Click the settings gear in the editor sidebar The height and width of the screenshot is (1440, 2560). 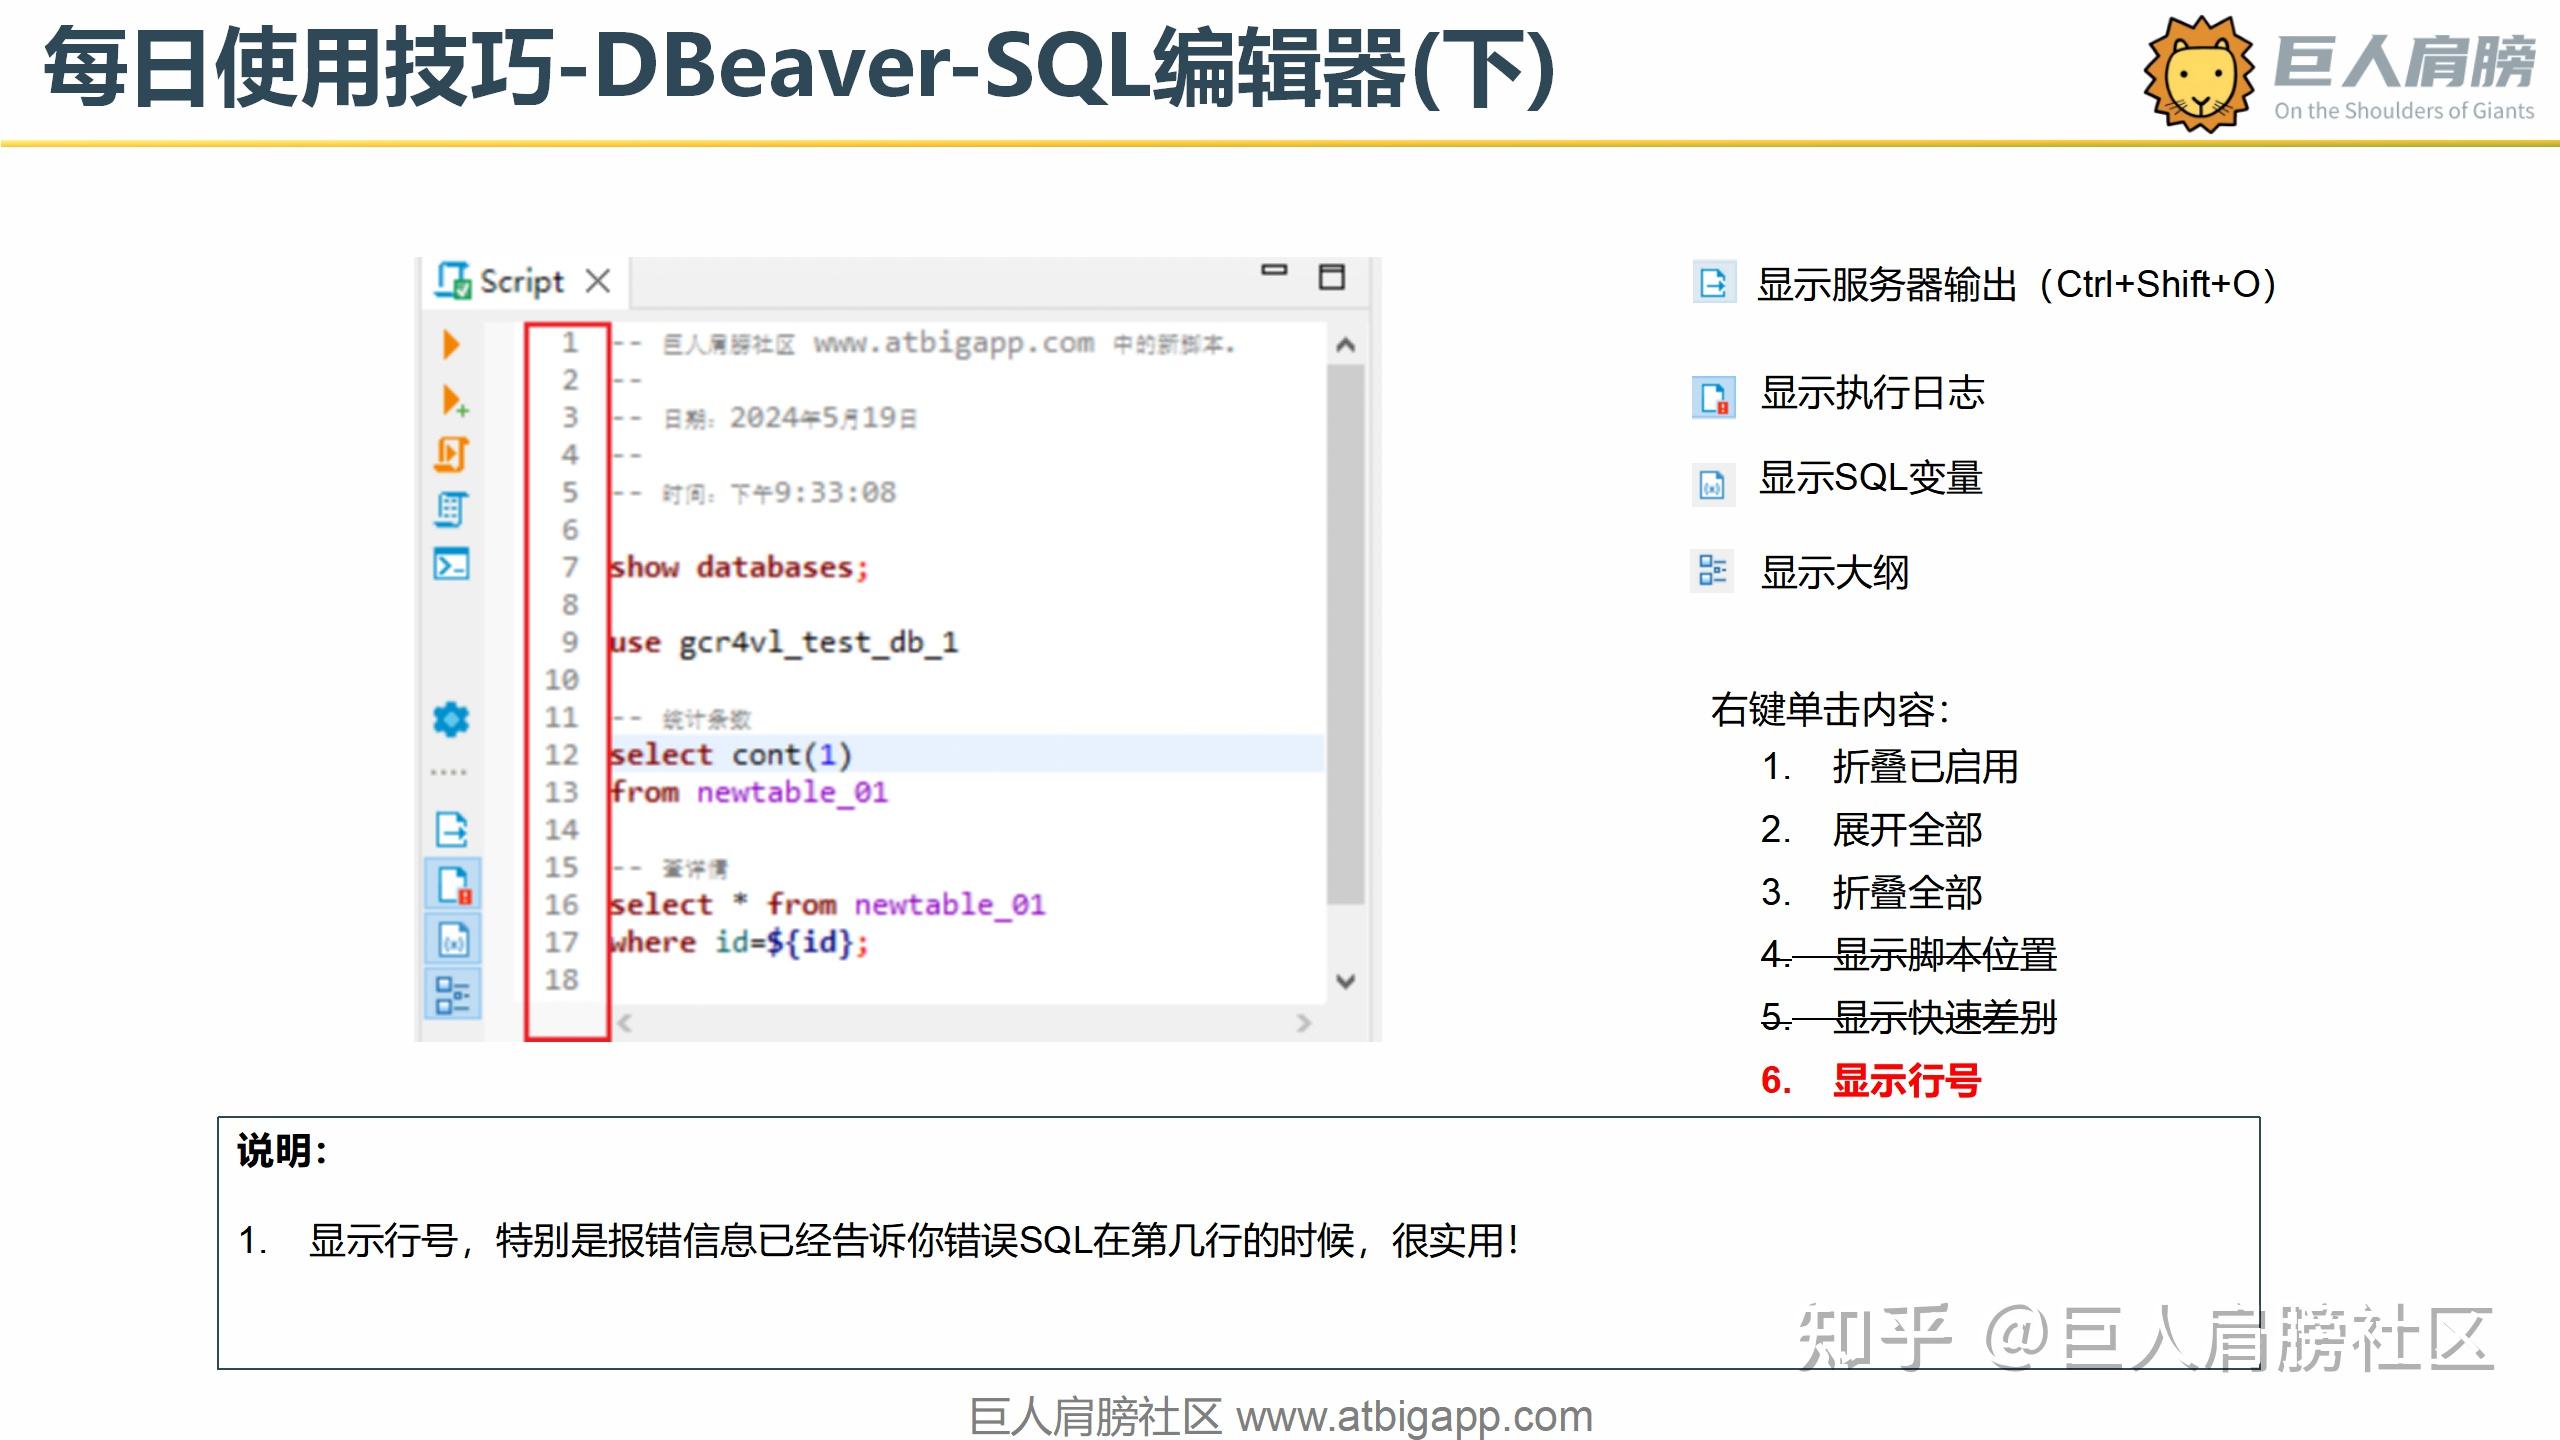(450, 720)
